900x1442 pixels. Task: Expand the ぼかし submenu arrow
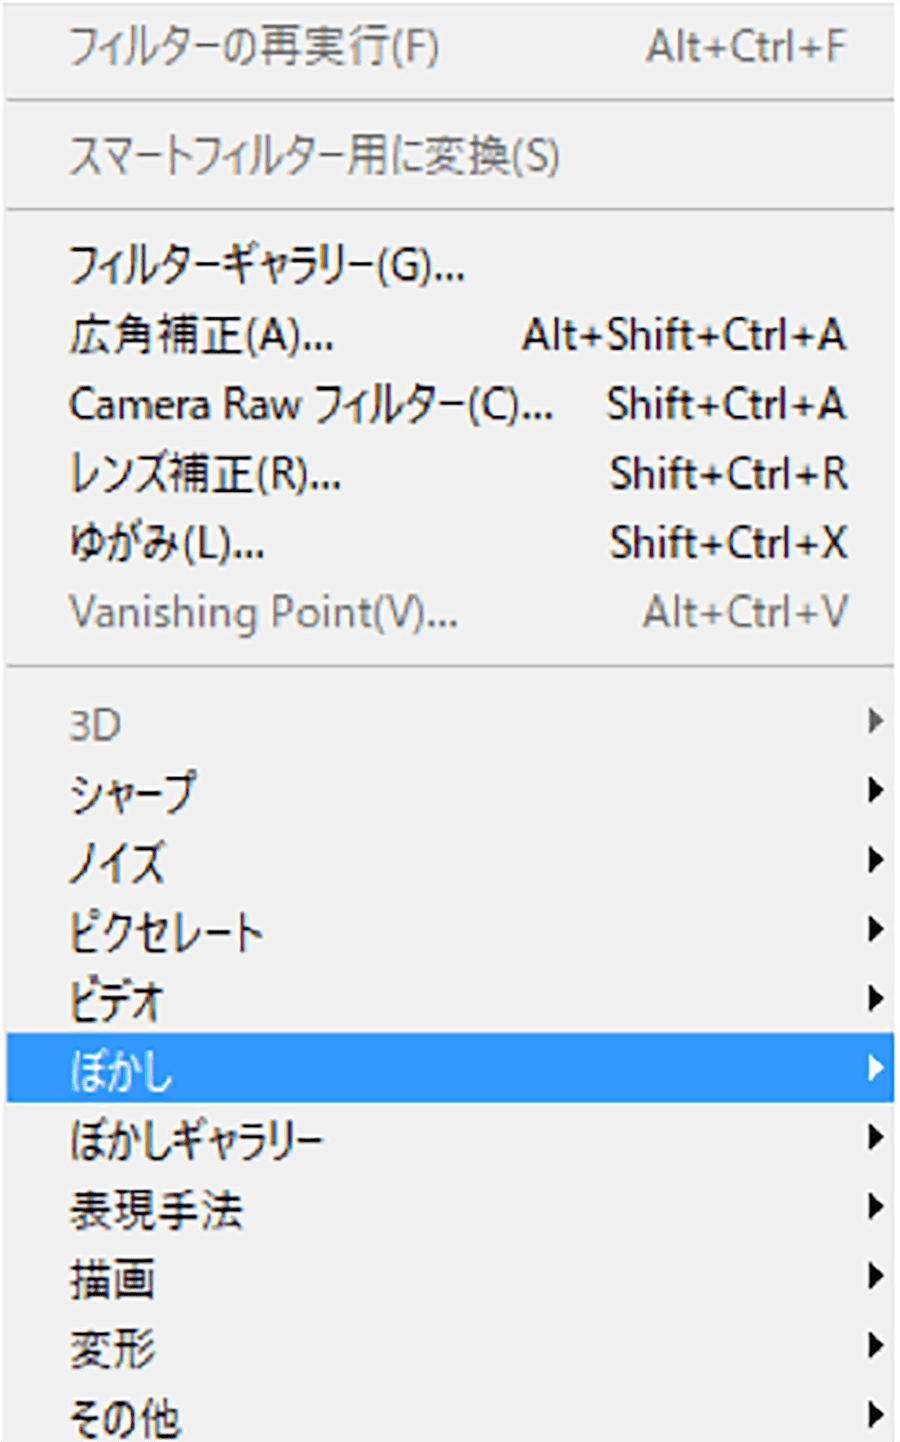point(875,1068)
